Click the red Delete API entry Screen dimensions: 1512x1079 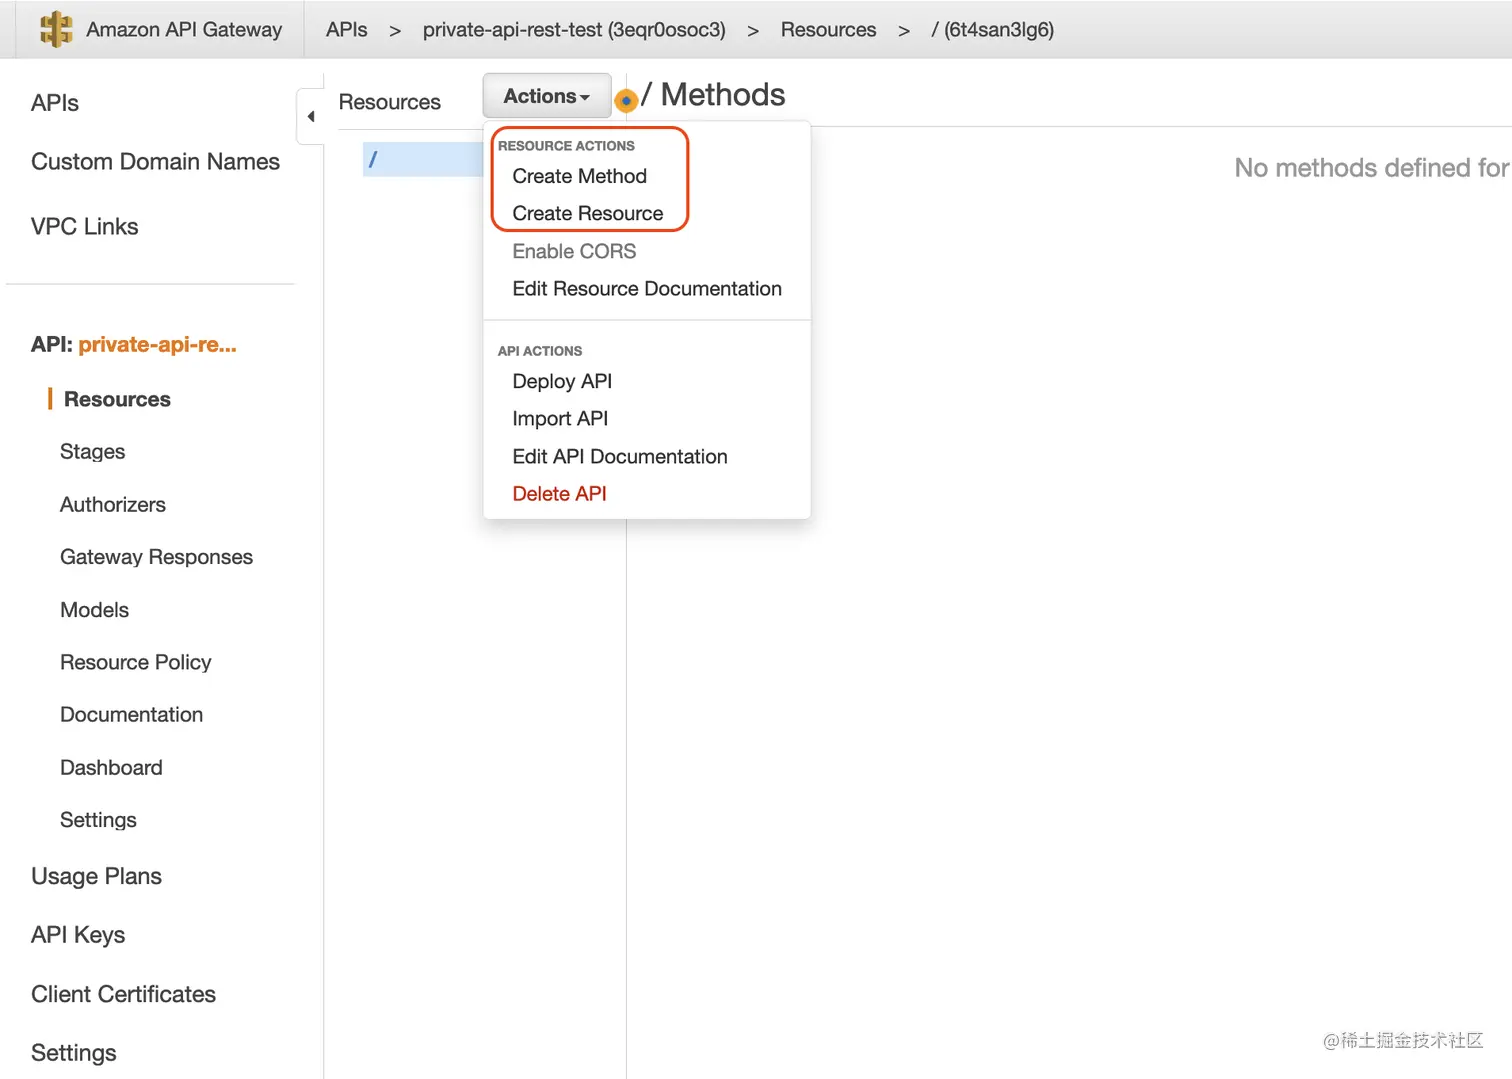[559, 493]
